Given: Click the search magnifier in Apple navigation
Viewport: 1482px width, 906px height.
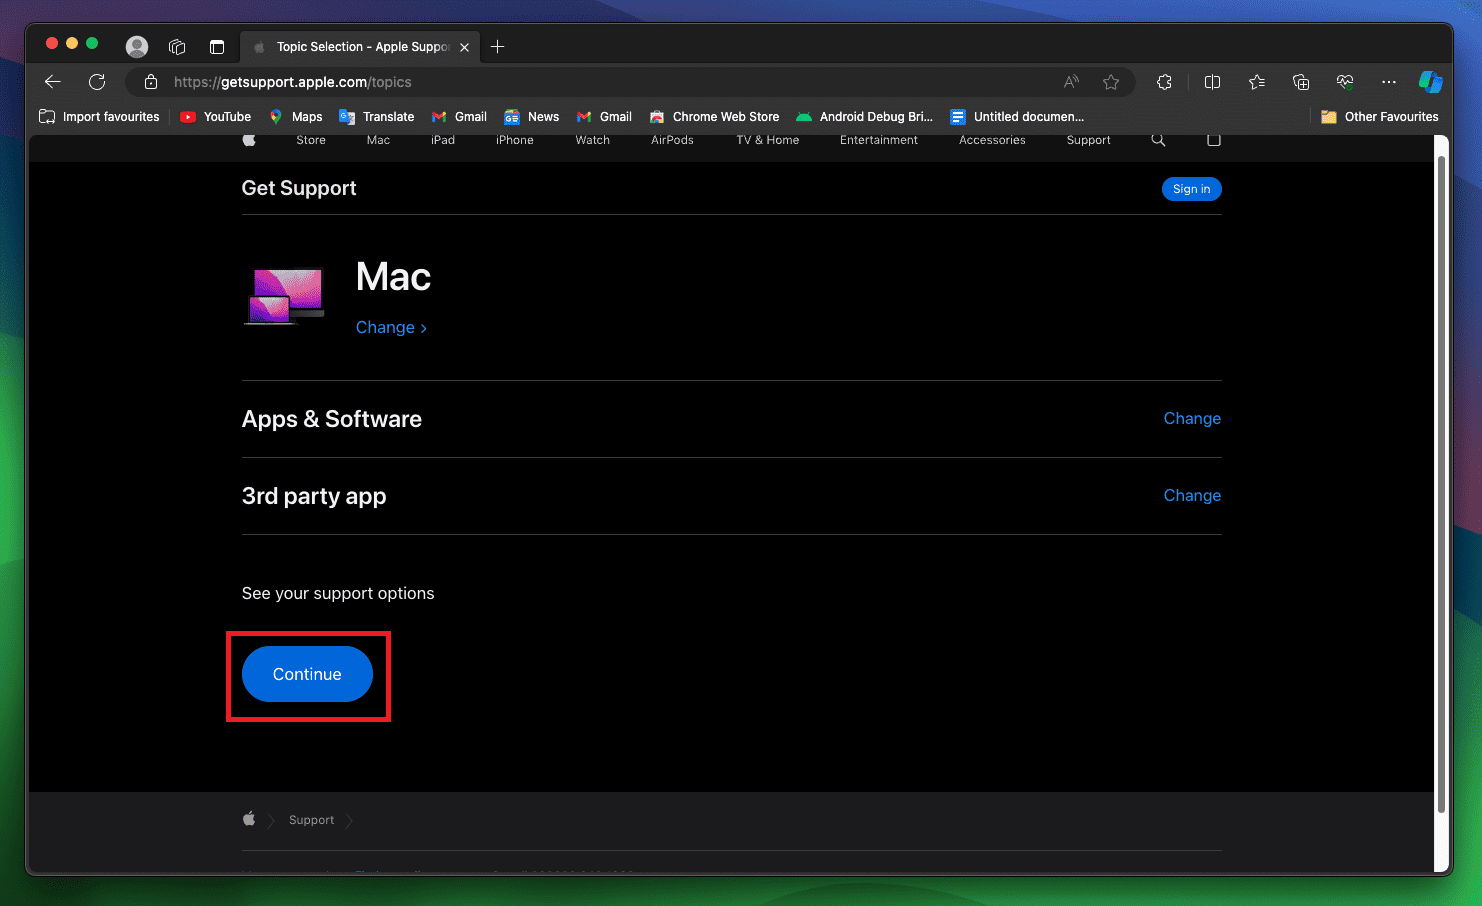Looking at the screenshot, I should pos(1158,140).
